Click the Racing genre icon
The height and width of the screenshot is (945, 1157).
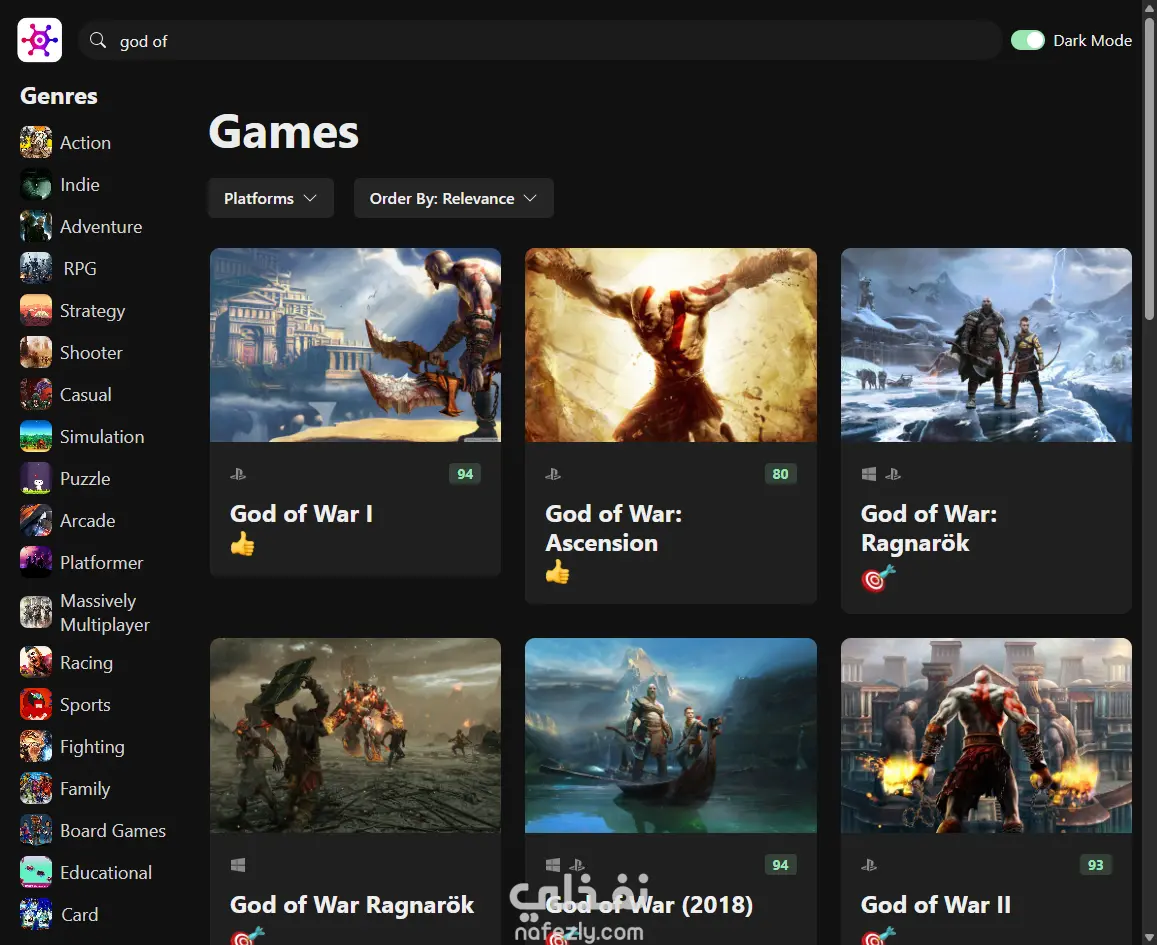pos(35,662)
